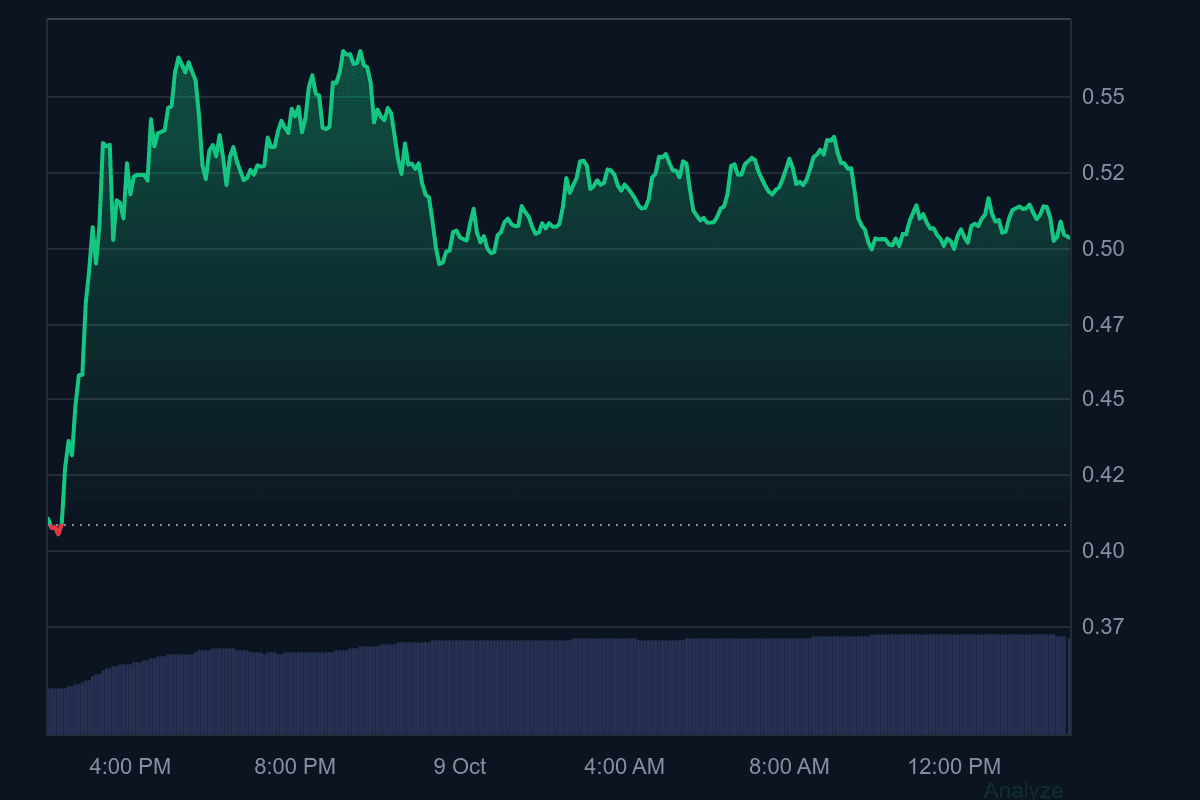
Task: Select the 0.50 price axis label
Action: (1103, 249)
